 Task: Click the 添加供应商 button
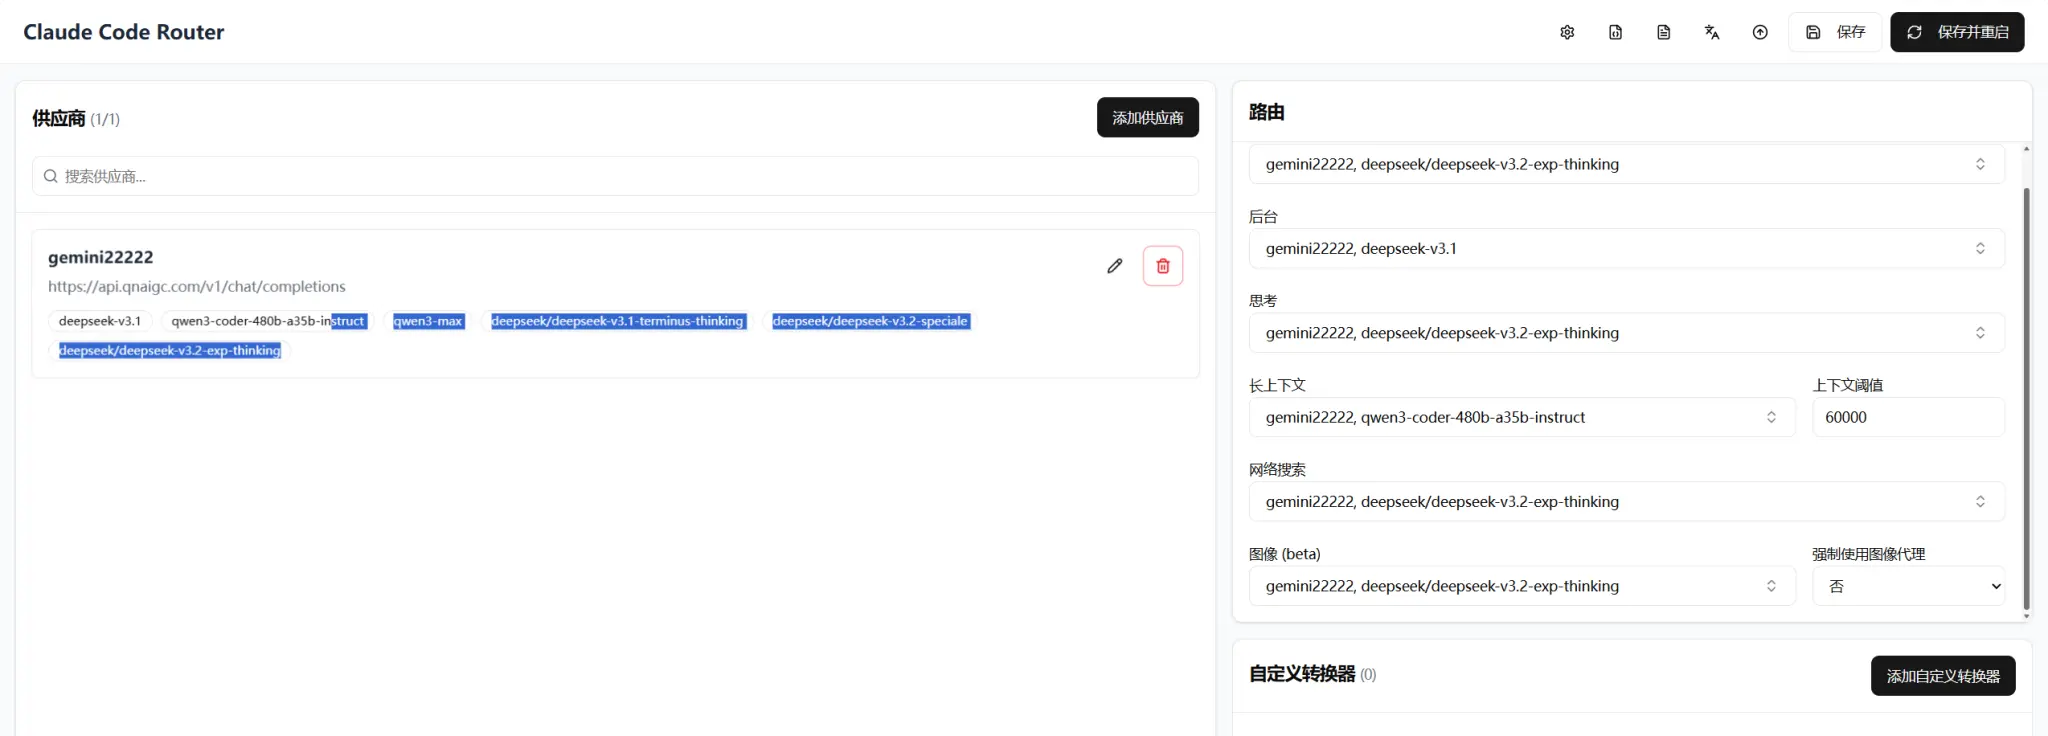point(1147,117)
